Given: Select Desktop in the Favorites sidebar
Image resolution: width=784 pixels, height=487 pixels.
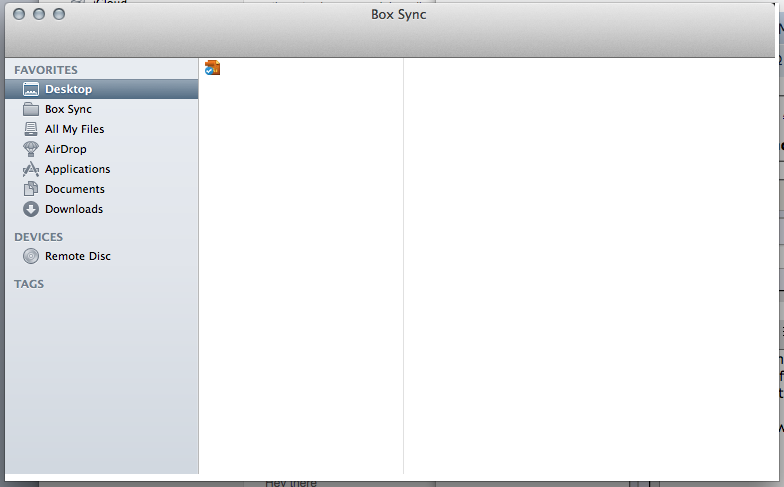Looking at the screenshot, I should [x=102, y=89].
